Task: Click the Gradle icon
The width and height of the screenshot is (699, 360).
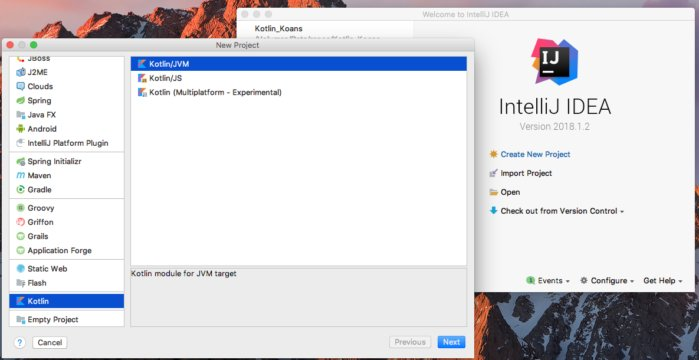Action: click(x=21, y=189)
